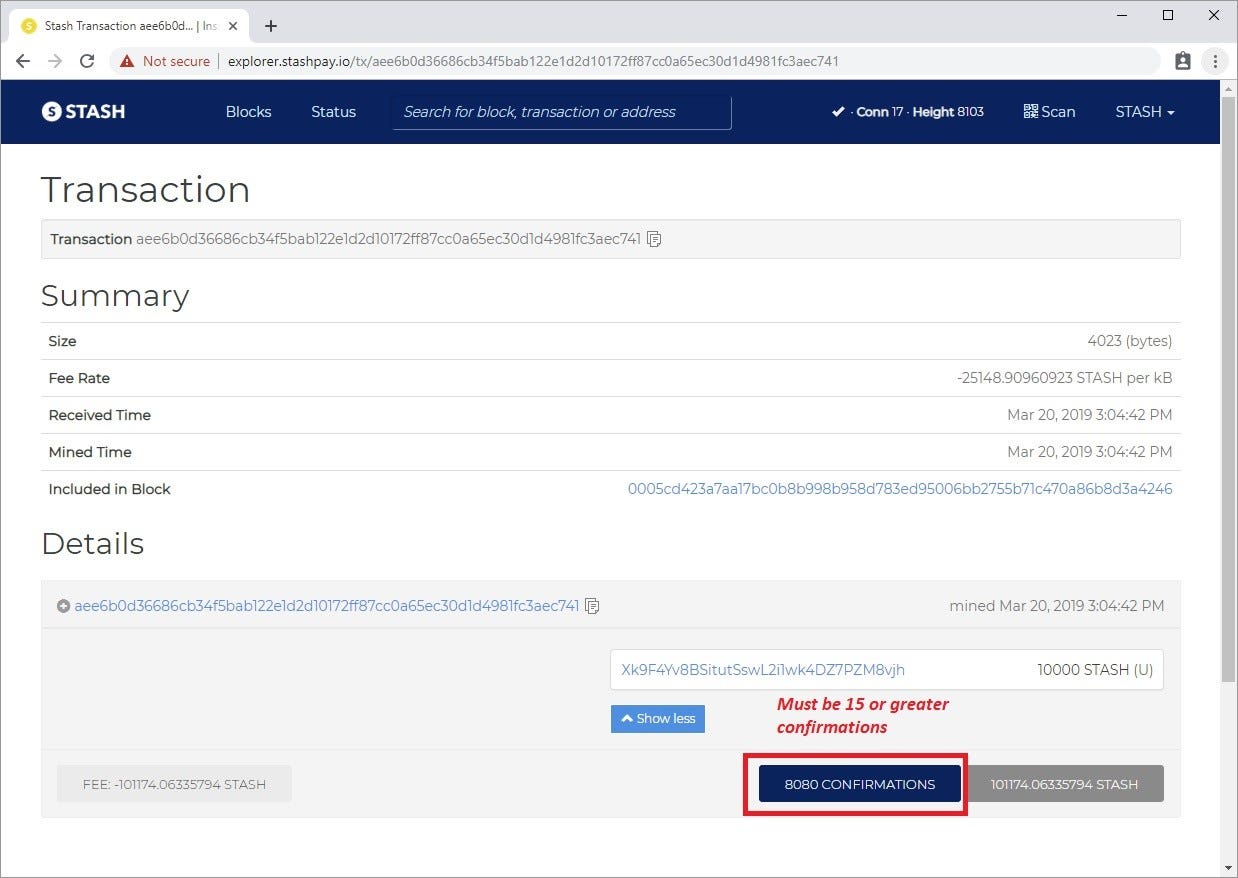Click the Conn 17 Height 8103 status

tap(908, 112)
